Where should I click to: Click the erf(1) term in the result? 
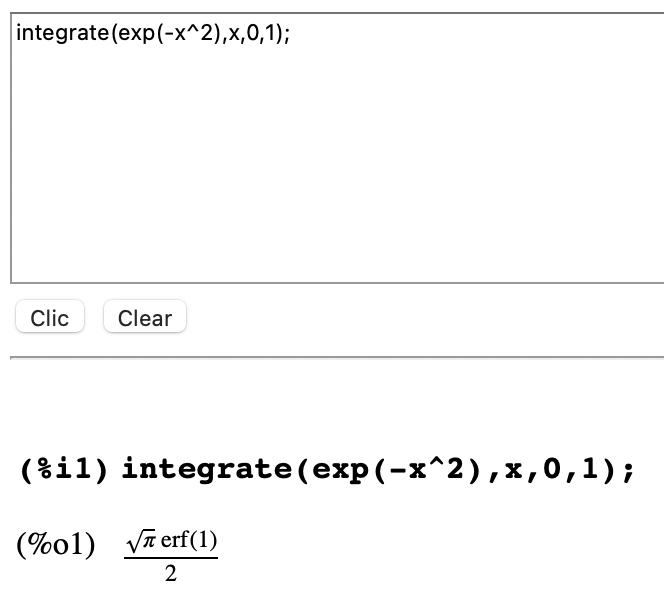point(189,540)
